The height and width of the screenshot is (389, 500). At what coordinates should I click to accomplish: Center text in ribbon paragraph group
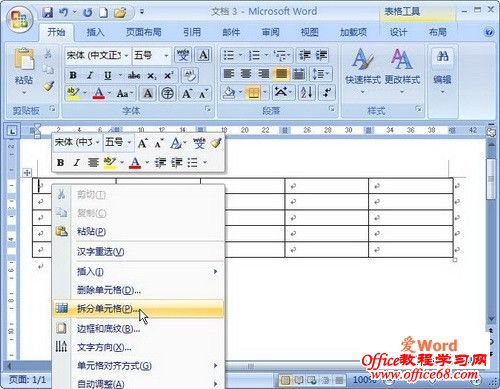pos(246,74)
